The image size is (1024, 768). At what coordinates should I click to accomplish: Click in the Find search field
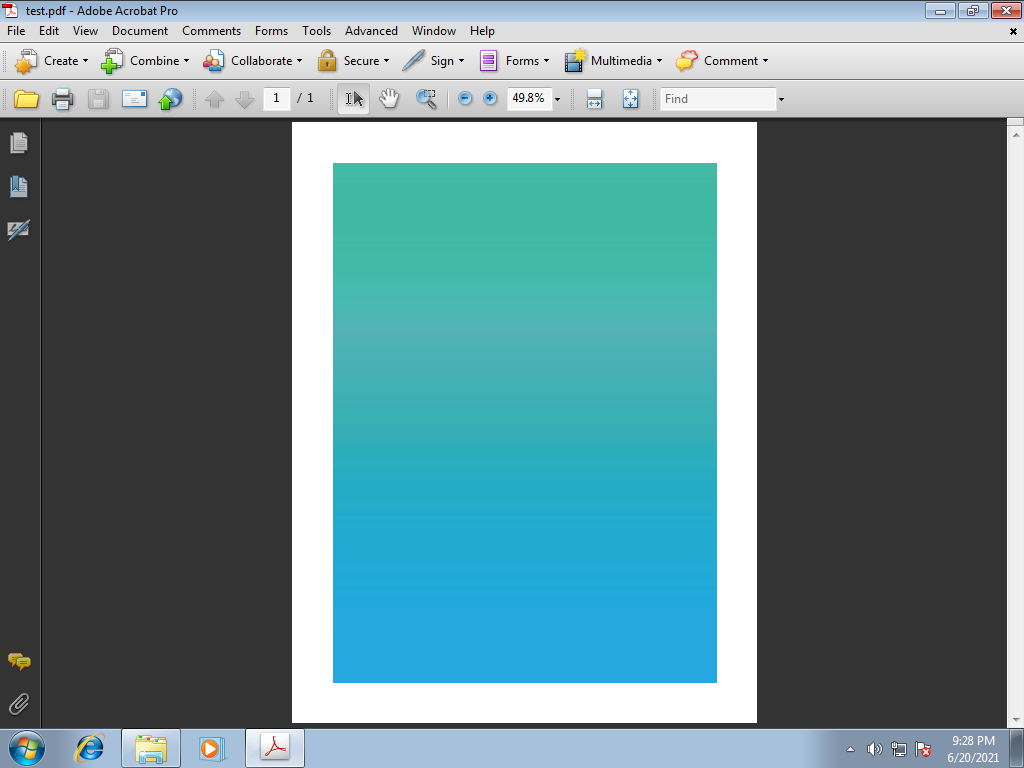pyautogui.click(x=717, y=99)
